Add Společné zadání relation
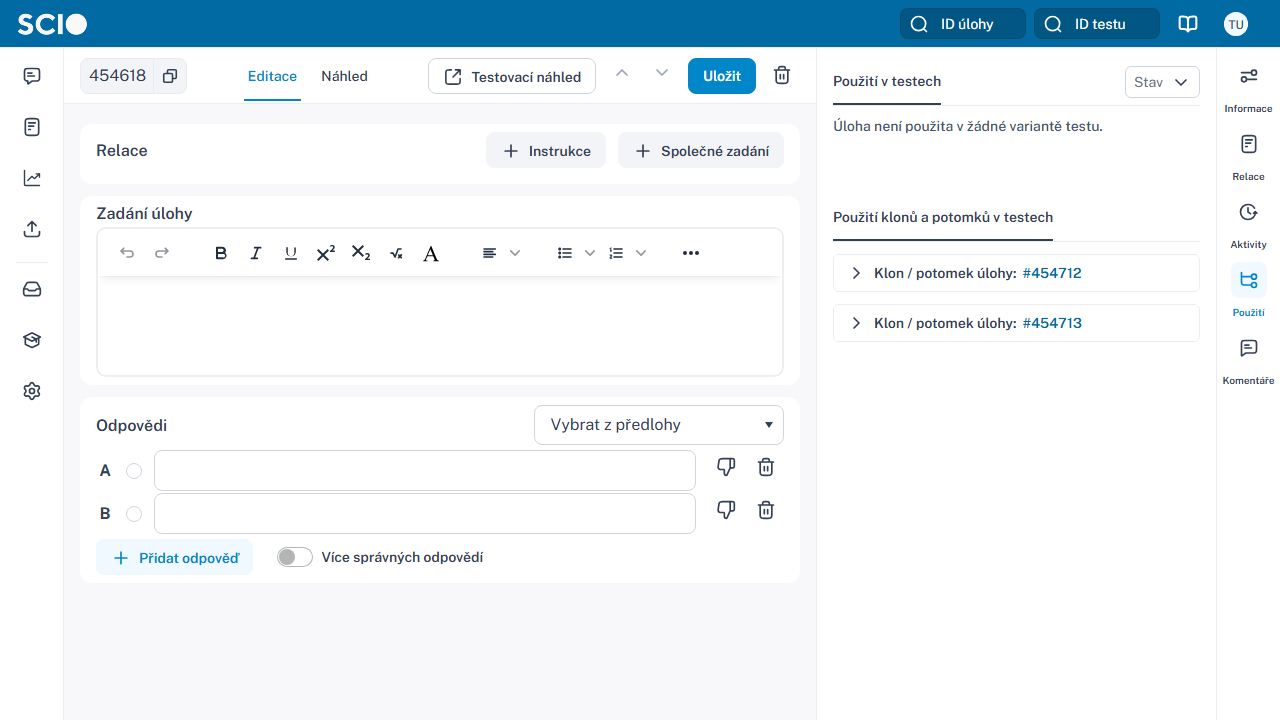Image resolution: width=1280 pixels, height=720 pixels. click(701, 151)
